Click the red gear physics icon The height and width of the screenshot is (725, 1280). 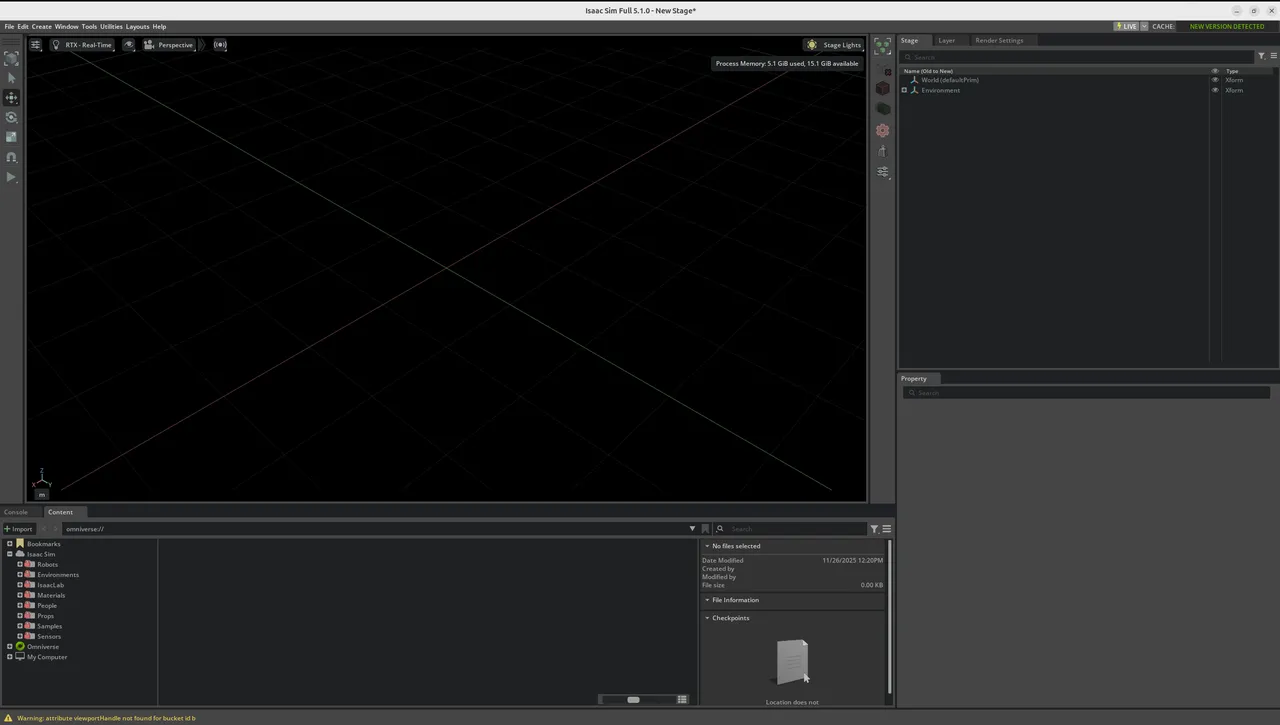pos(882,131)
